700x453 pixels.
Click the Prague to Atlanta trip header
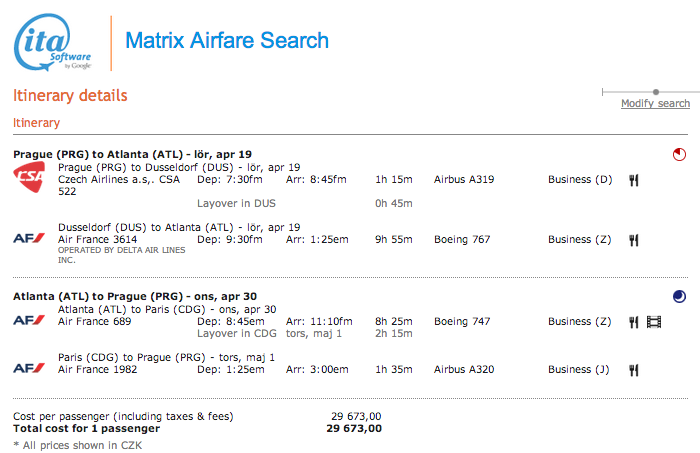tap(133, 154)
